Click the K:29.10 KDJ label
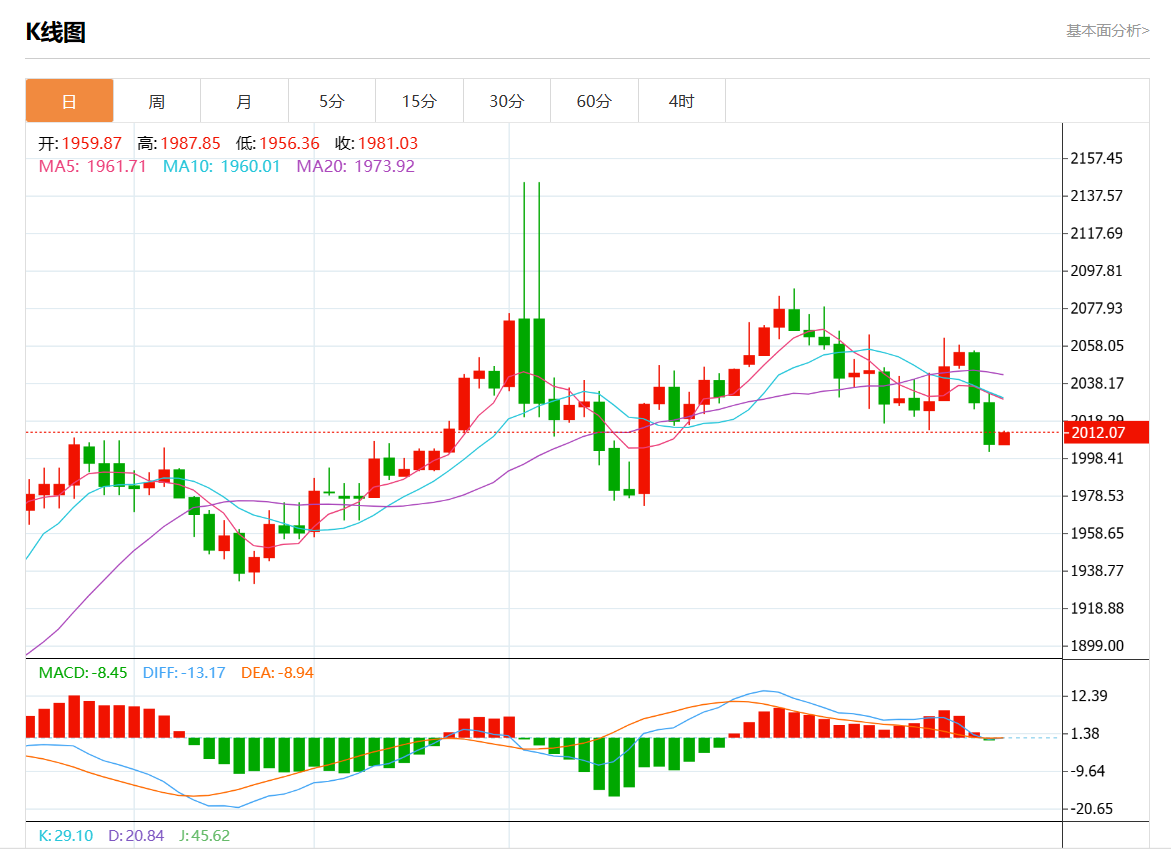Image resolution: width=1171 pixels, height=849 pixels. tap(66, 836)
